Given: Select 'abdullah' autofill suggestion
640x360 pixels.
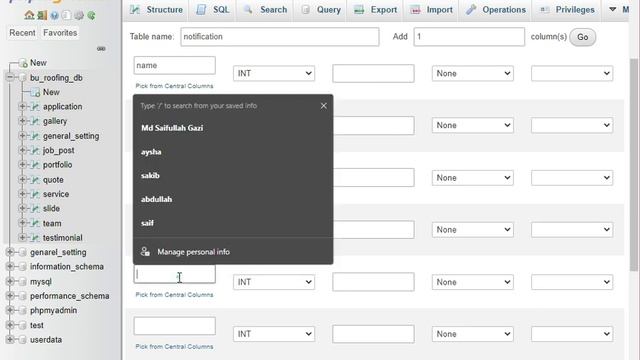Looking at the screenshot, I should [233, 199].
